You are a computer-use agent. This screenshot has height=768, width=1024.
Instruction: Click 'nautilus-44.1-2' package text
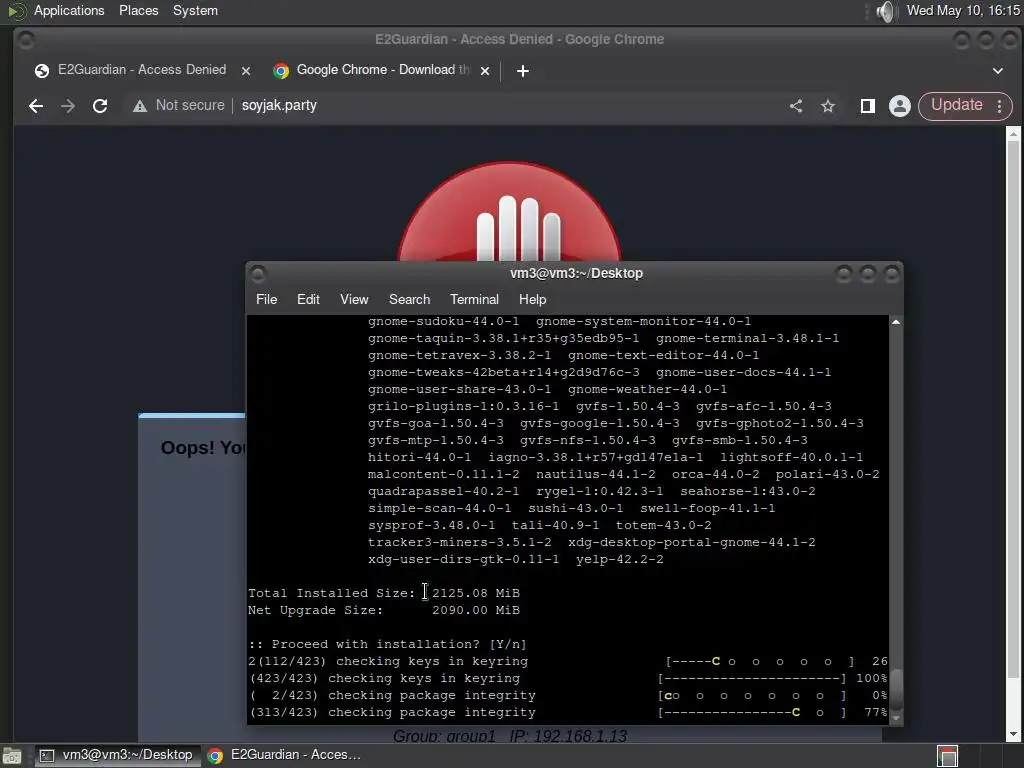coord(596,474)
